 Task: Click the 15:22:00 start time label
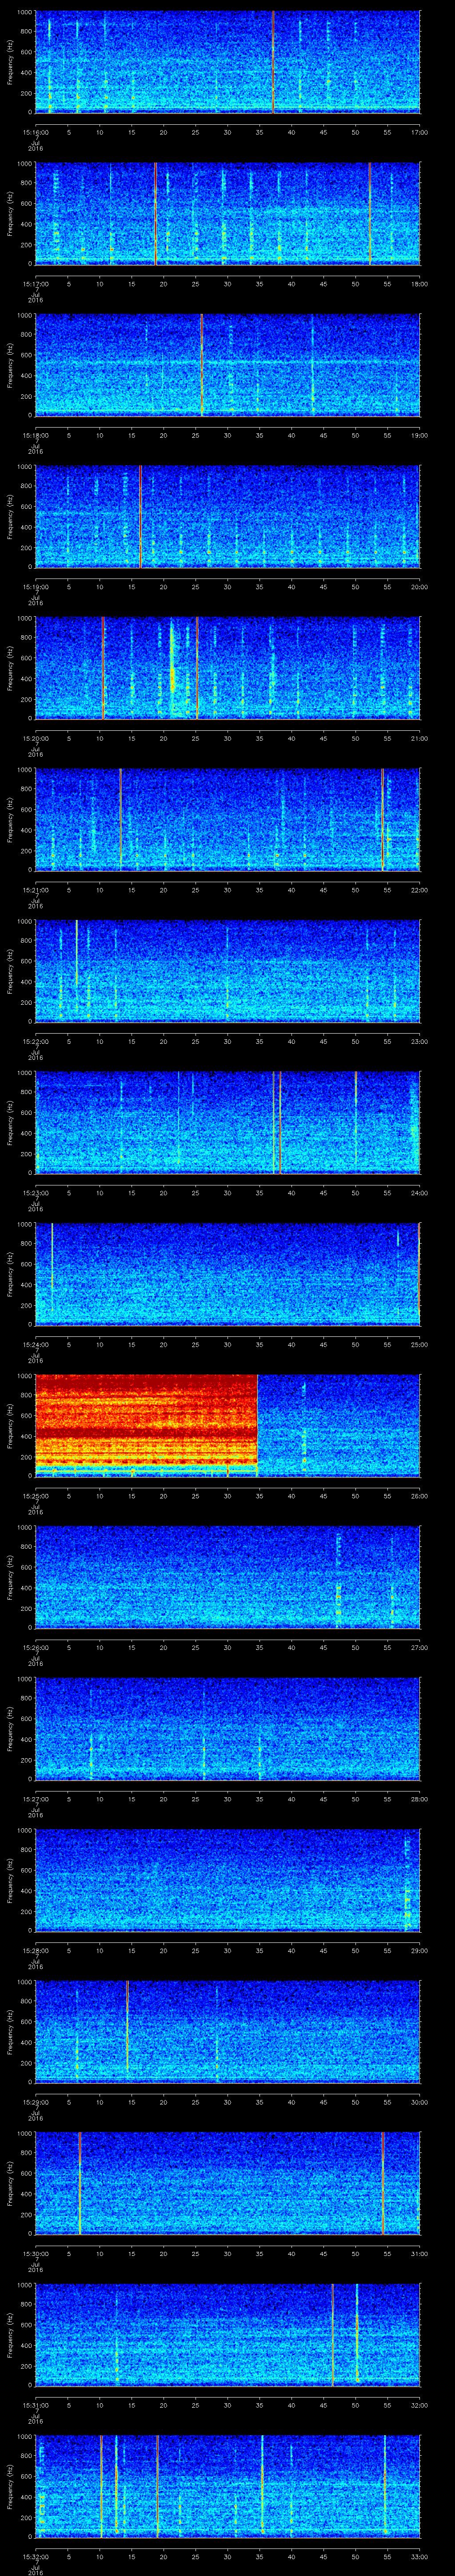tap(36, 1041)
